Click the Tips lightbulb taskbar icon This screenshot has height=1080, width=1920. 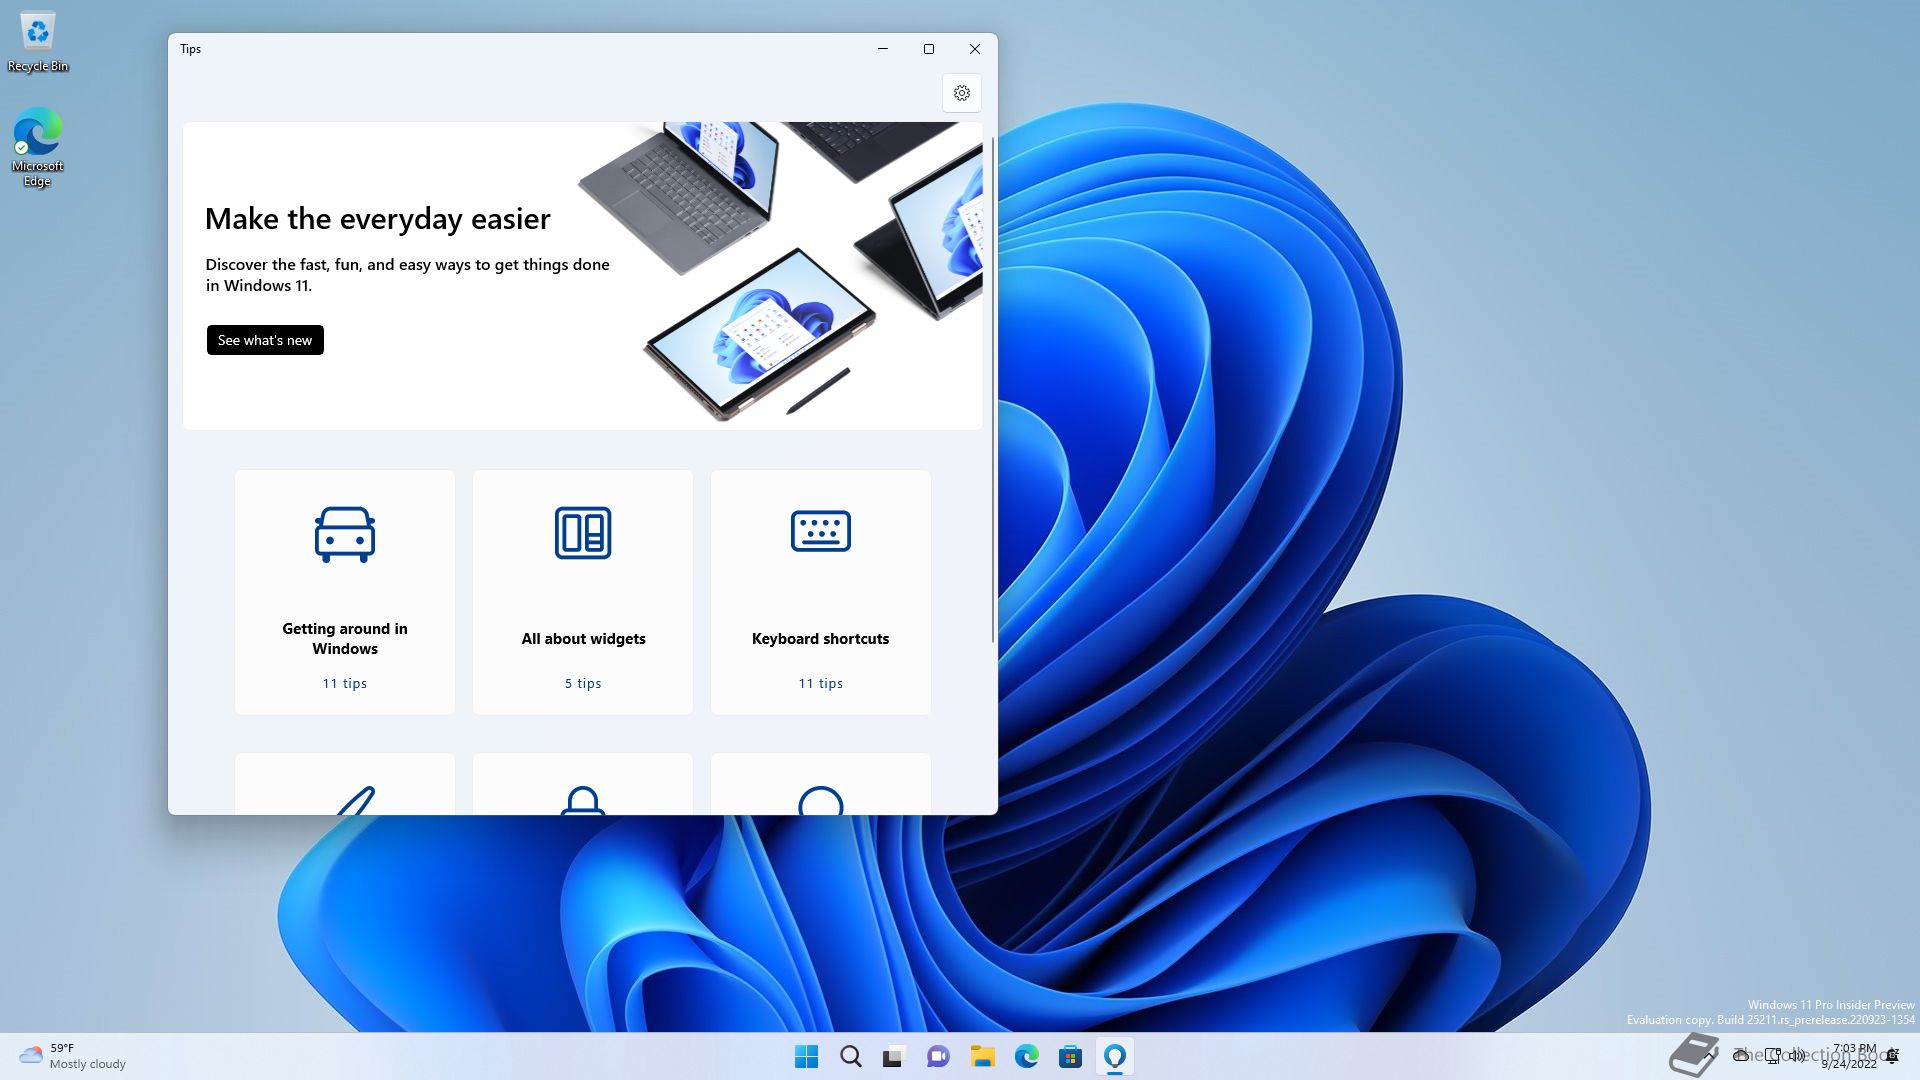point(1114,1056)
